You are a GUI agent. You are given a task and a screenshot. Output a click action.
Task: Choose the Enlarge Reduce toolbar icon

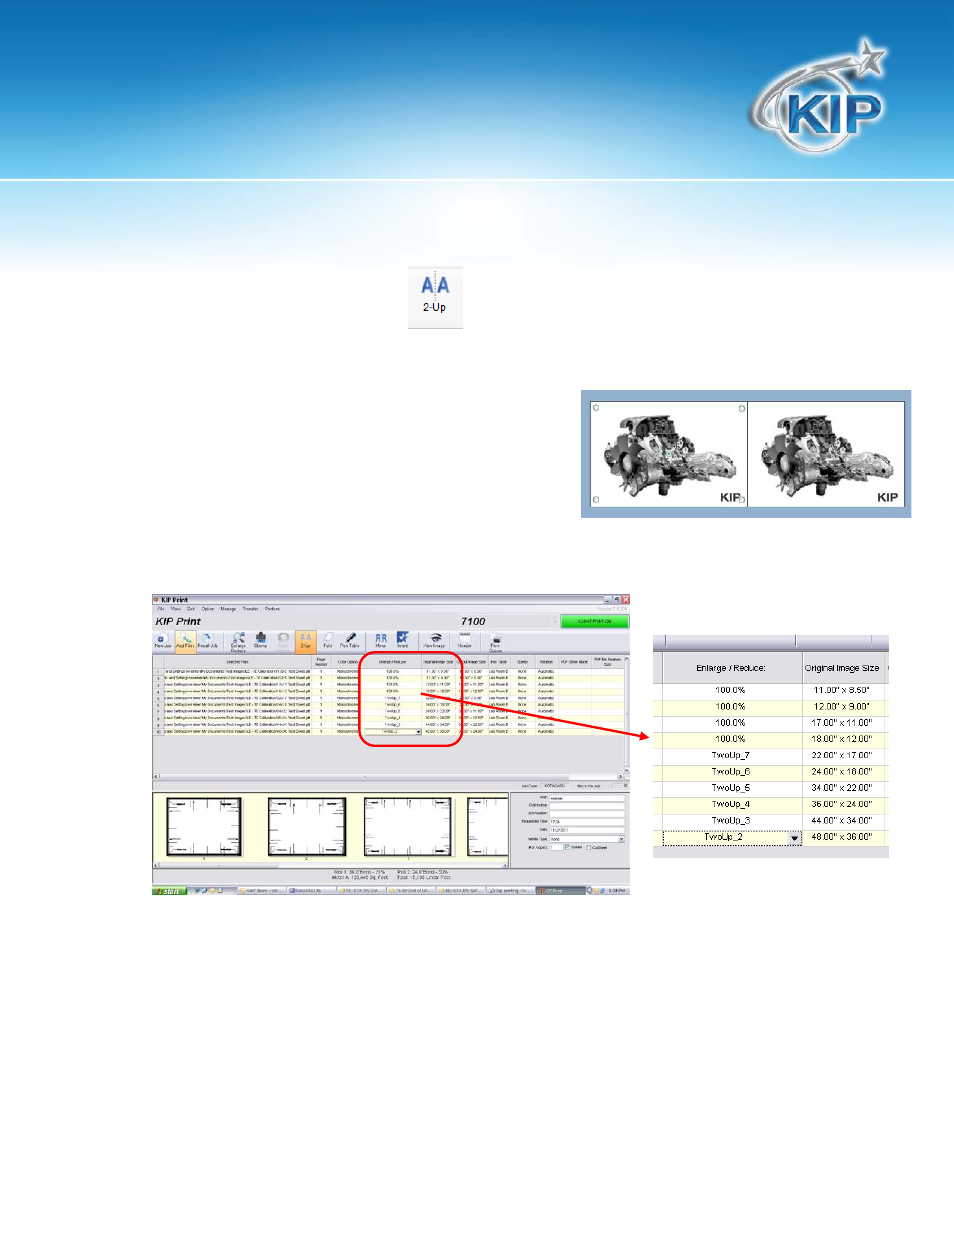click(238, 642)
